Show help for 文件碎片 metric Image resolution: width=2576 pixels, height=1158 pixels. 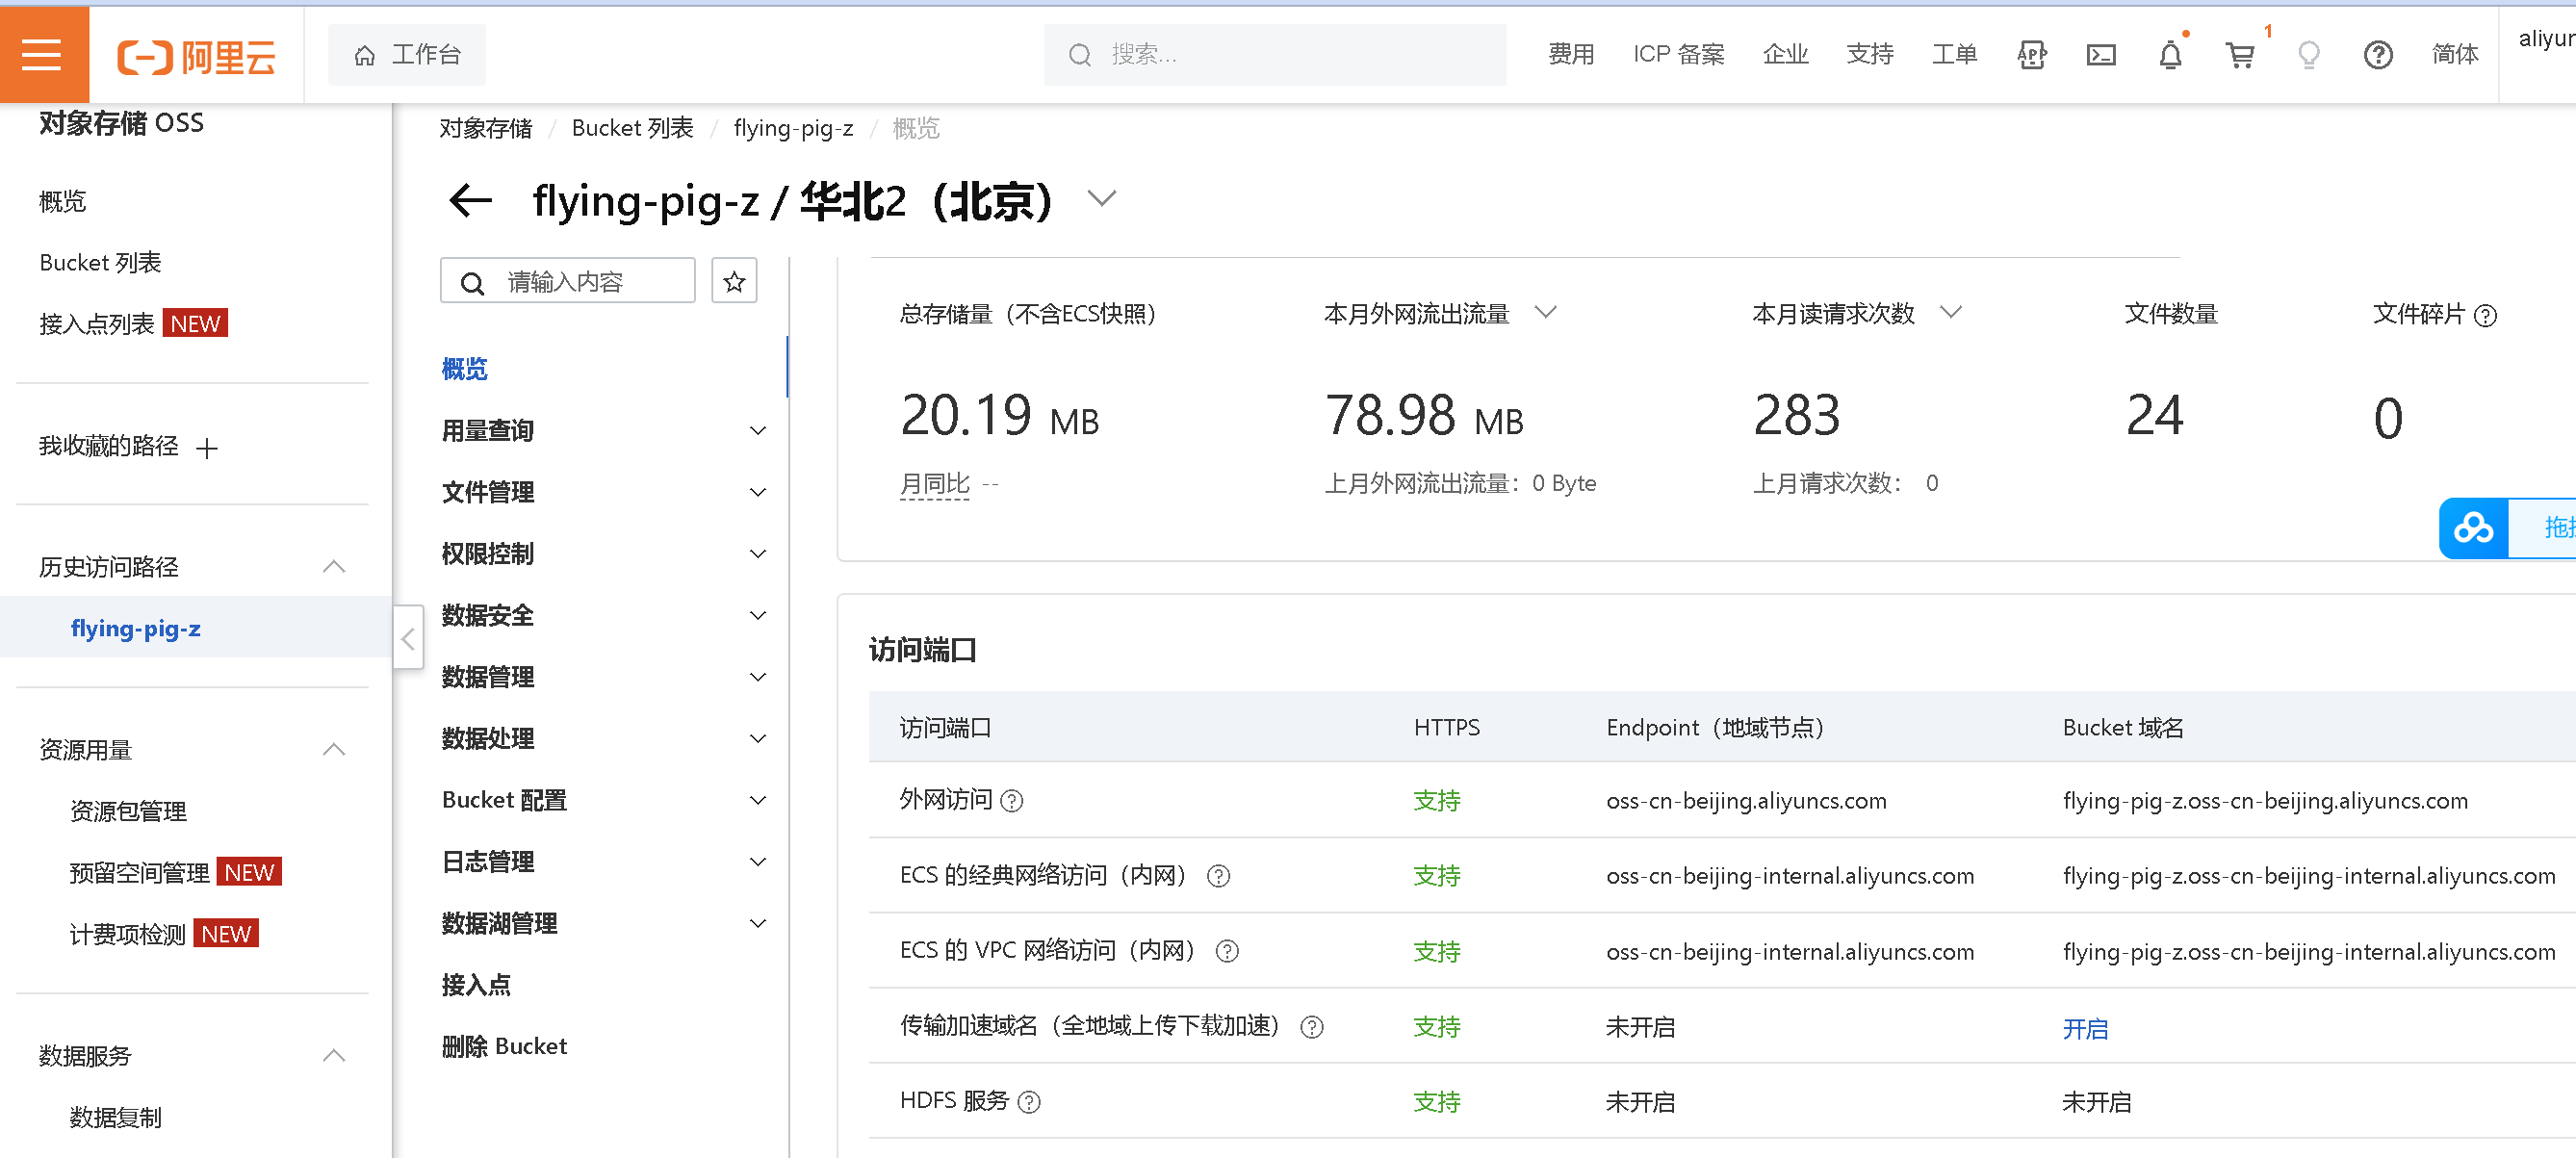[2485, 316]
